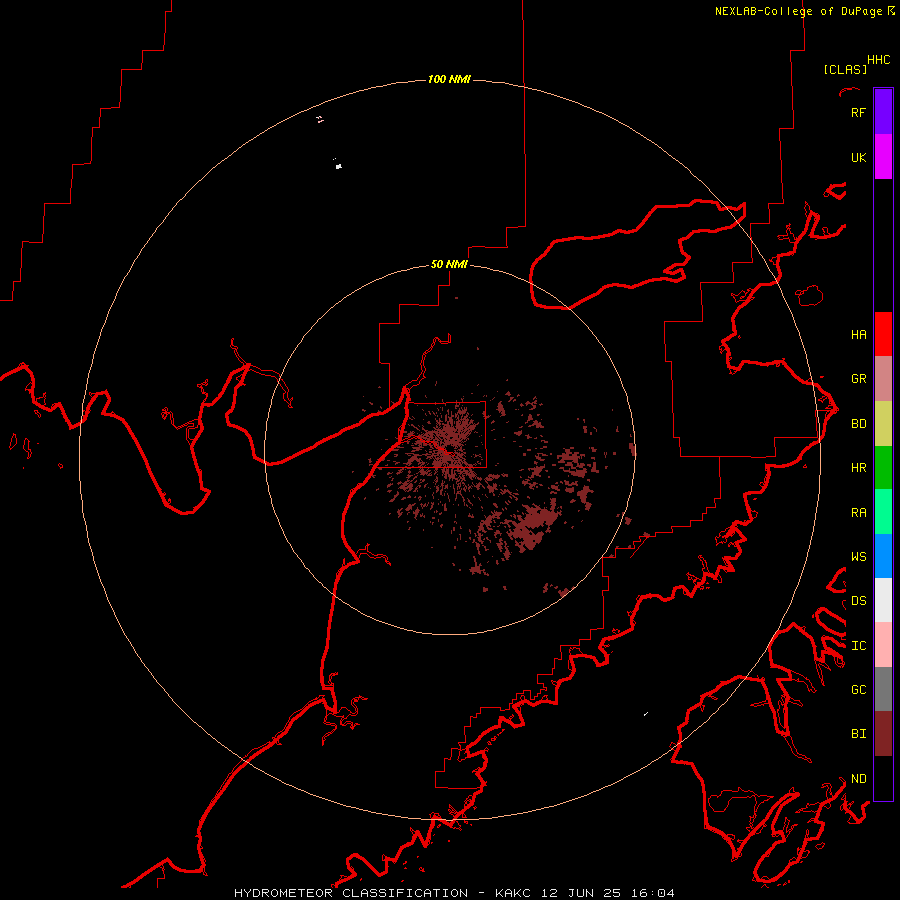Click the DS legend label text

[x=858, y=600]
